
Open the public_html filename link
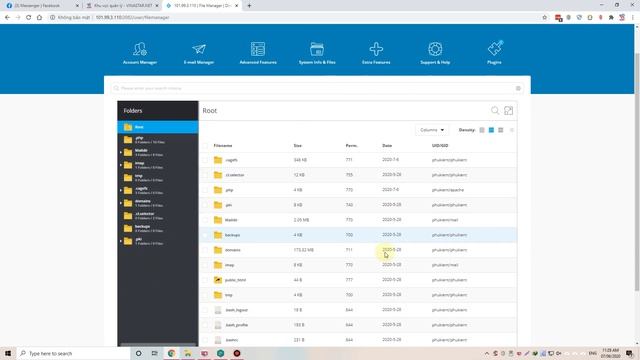coord(235,280)
